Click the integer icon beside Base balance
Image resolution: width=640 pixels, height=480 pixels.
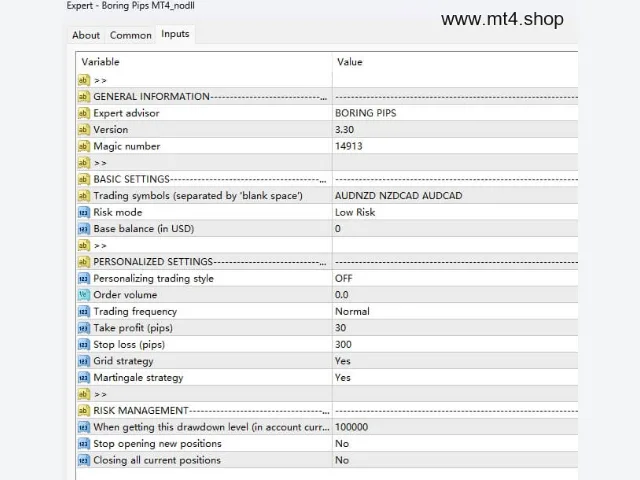83,229
